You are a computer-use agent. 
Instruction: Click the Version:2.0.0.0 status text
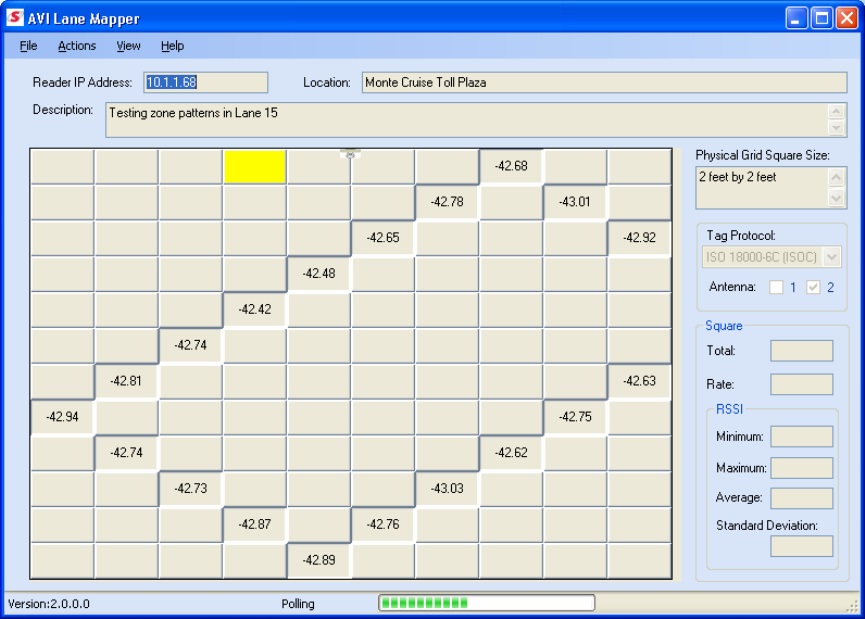pyautogui.click(x=49, y=604)
